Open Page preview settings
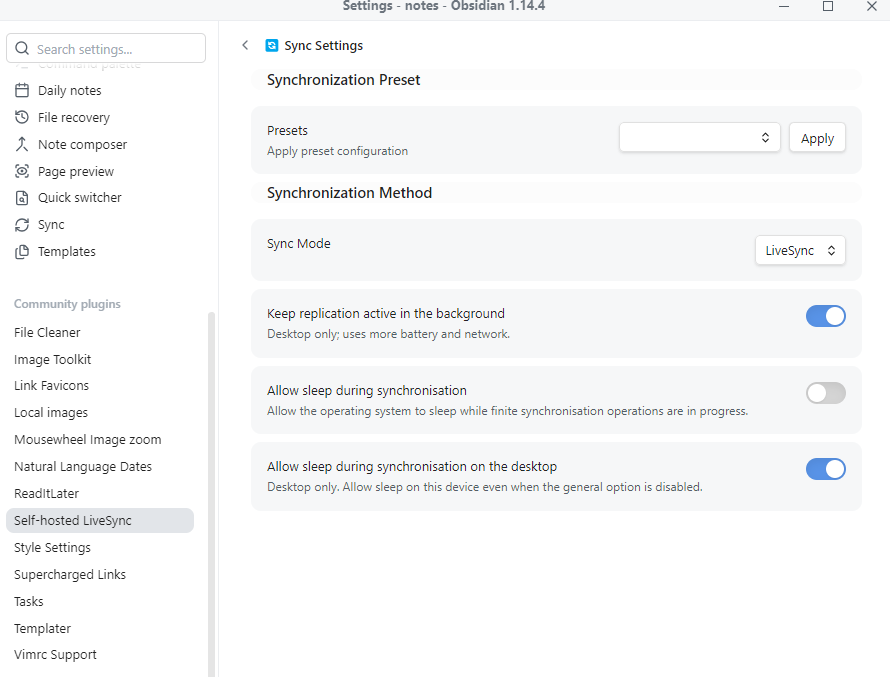890x677 pixels. 100,171
